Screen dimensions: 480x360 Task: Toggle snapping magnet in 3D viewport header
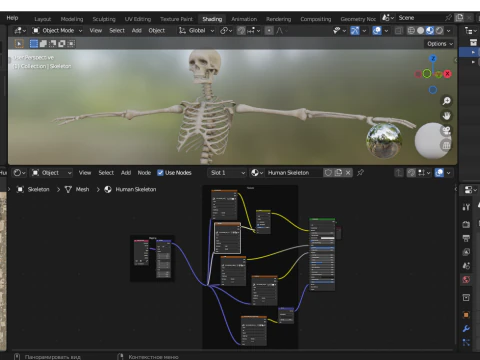tap(241, 31)
